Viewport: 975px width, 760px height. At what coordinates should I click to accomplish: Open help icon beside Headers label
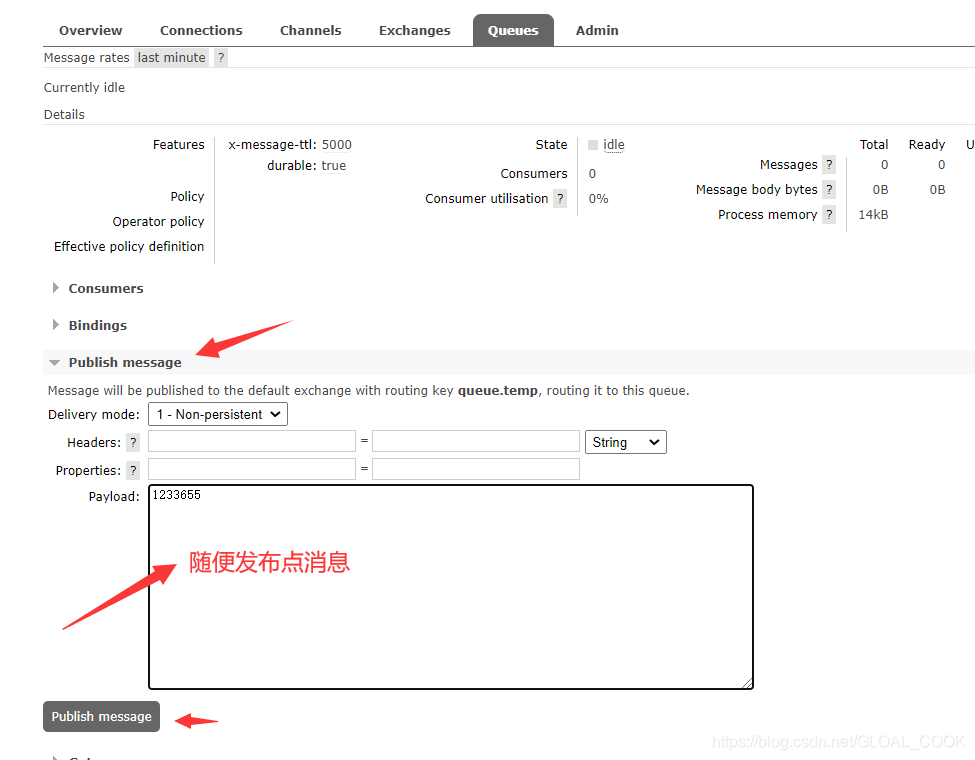click(x=133, y=442)
